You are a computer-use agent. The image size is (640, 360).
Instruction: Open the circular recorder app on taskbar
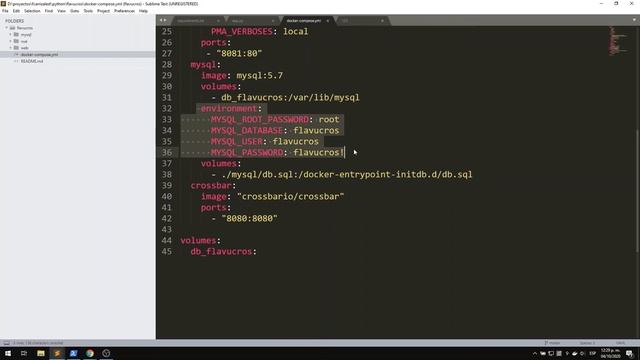click(106, 353)
